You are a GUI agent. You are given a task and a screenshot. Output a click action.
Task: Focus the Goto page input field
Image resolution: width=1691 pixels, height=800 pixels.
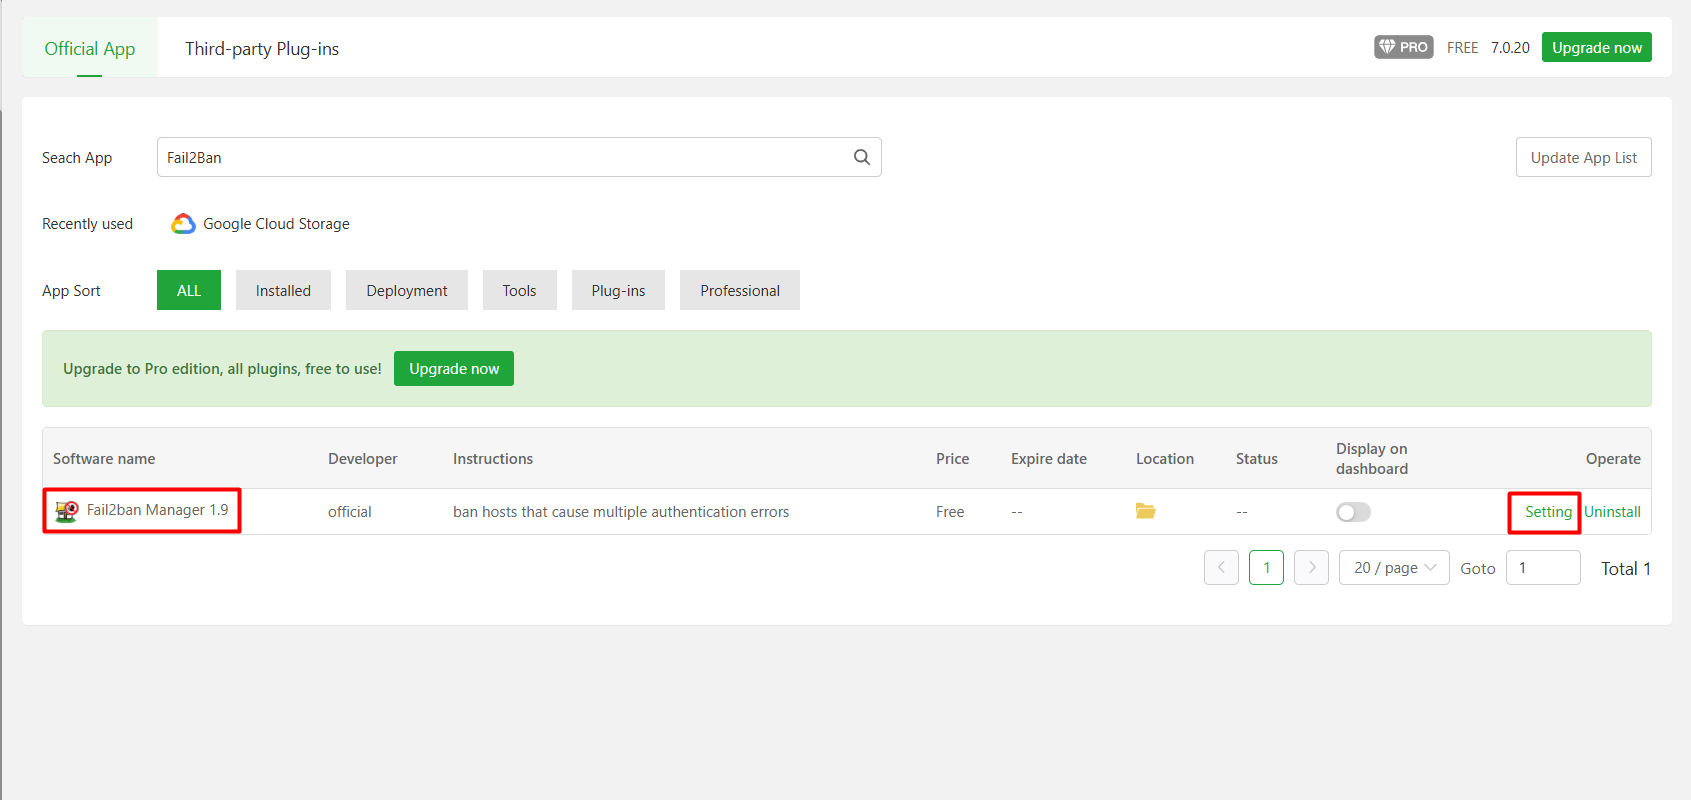pos(1542,567)
